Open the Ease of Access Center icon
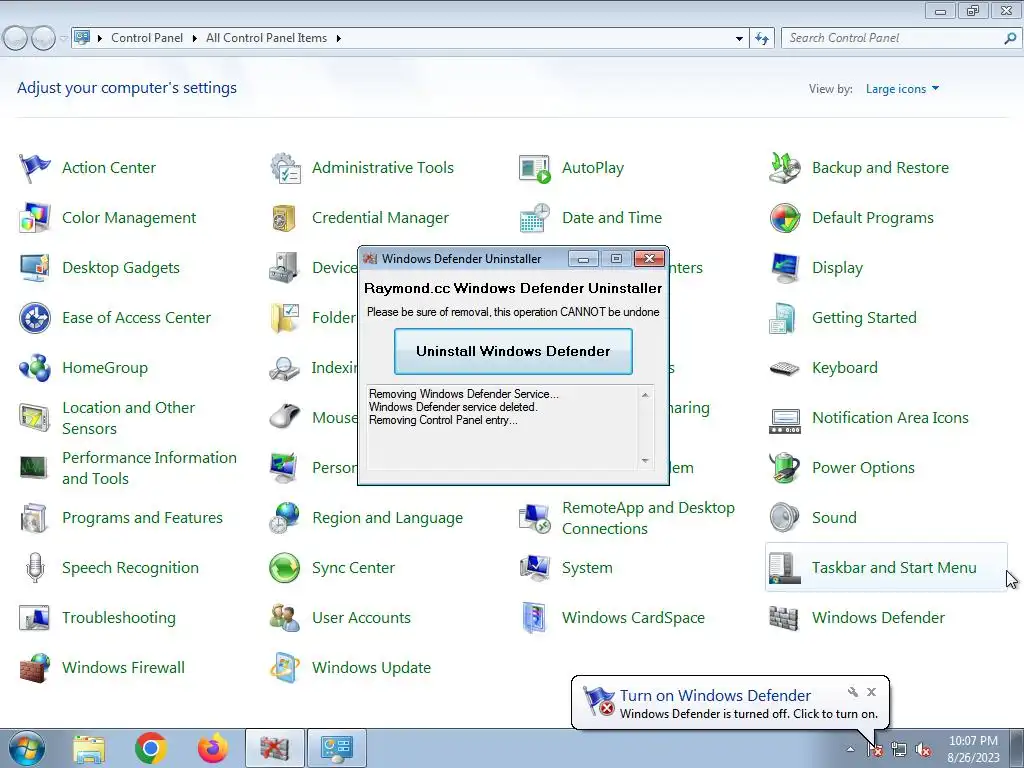 (x=35, y=318)
